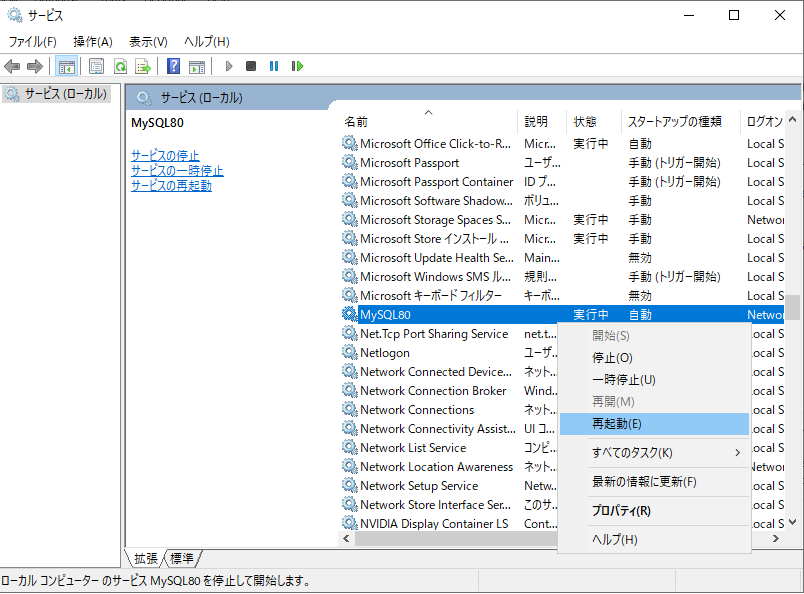This screenshot has height=594, width=804.
Task: Click the gear icon of Netlogon row
Action: click(350, 352)
